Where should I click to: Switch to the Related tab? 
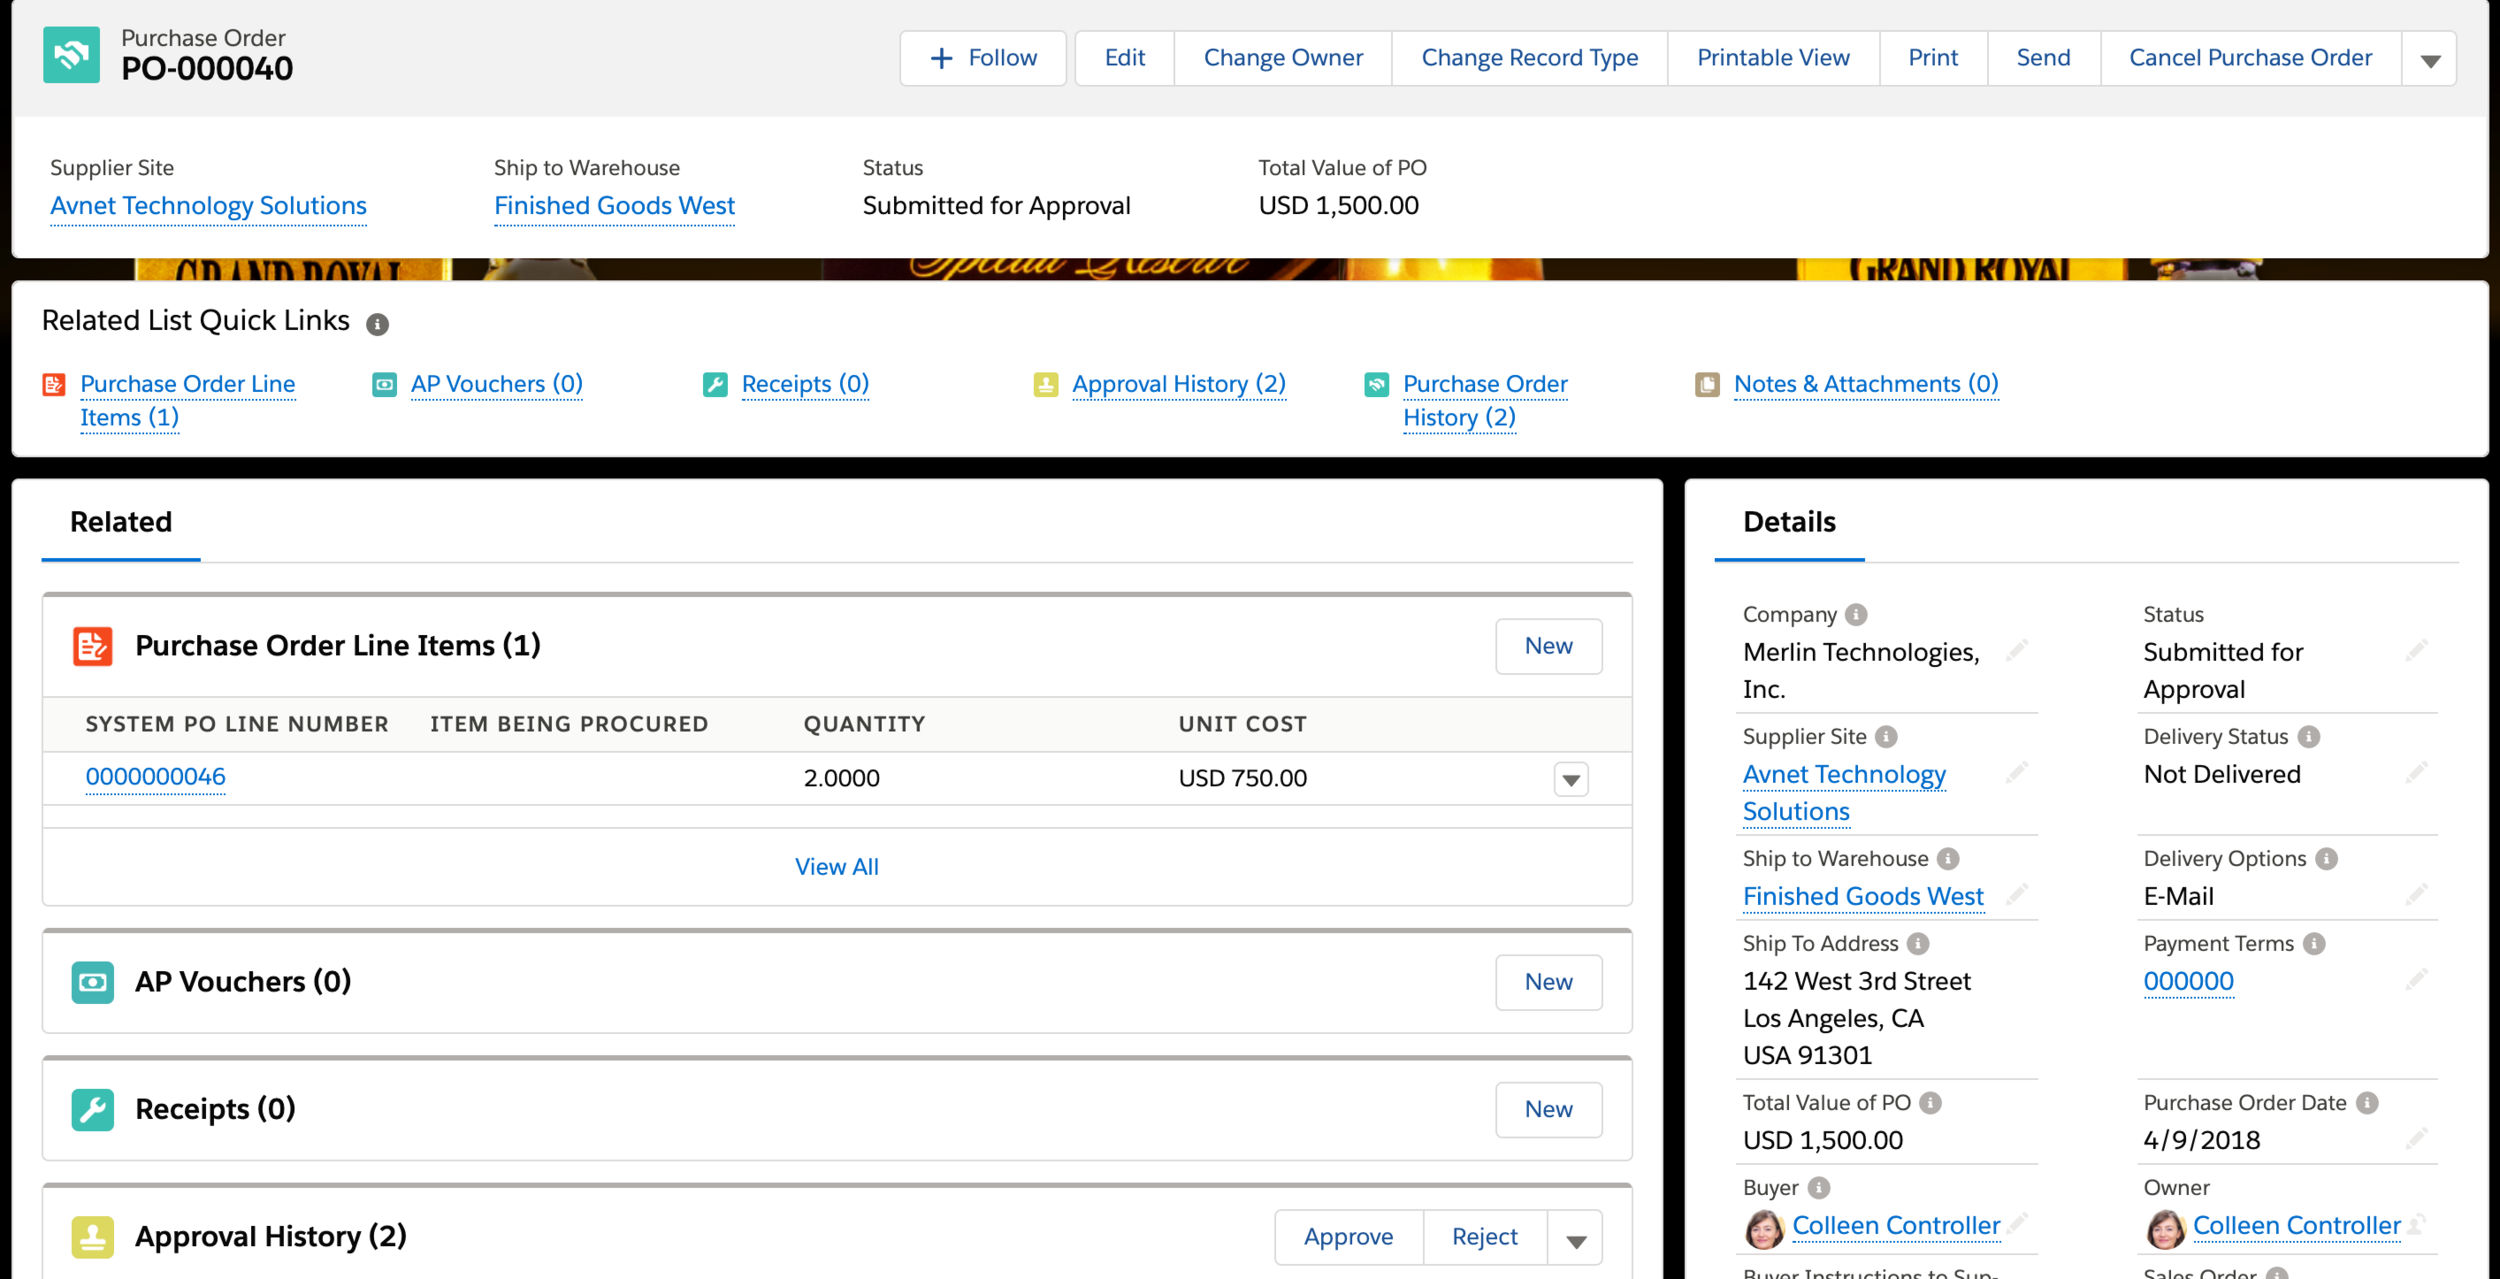(121, 522)
